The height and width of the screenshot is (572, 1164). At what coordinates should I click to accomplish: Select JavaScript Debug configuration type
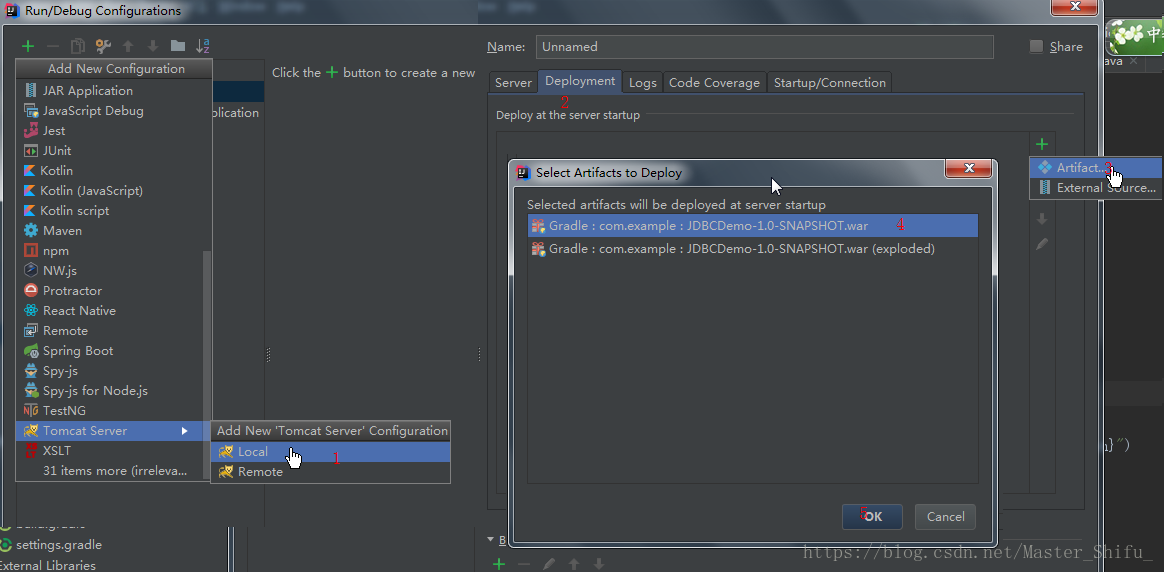tap(109, 111)
